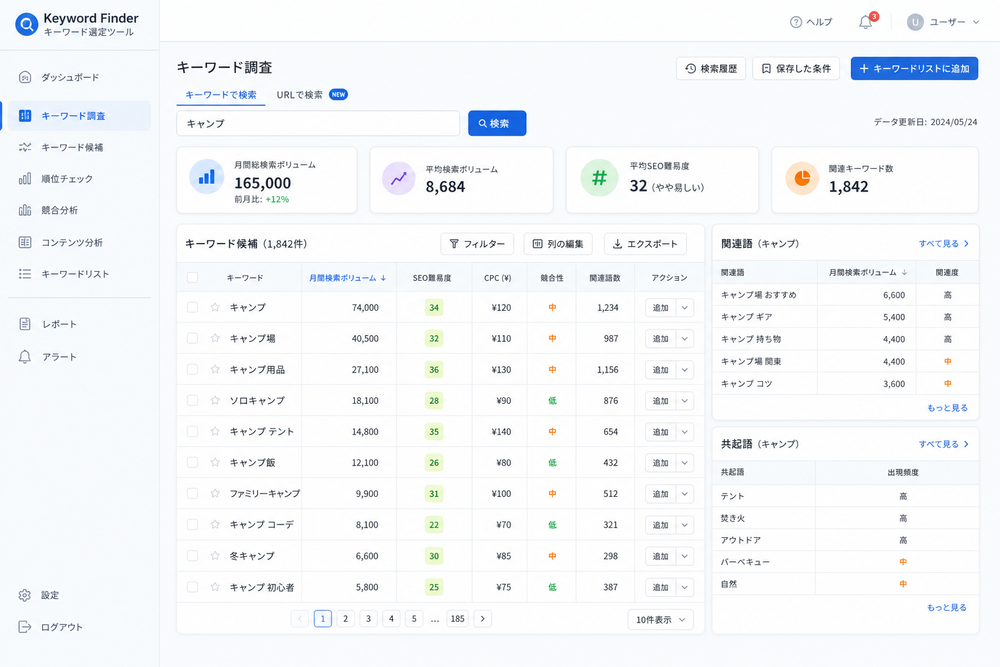Open the notification bell icon
Image resolution: width=1000 pixels, height=667 pixels.
[x=865, y=22]
